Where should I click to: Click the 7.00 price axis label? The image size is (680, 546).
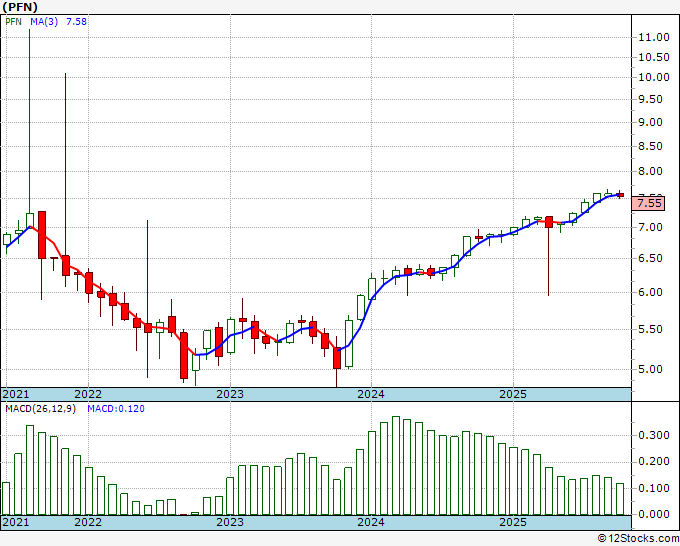(651, 227)
